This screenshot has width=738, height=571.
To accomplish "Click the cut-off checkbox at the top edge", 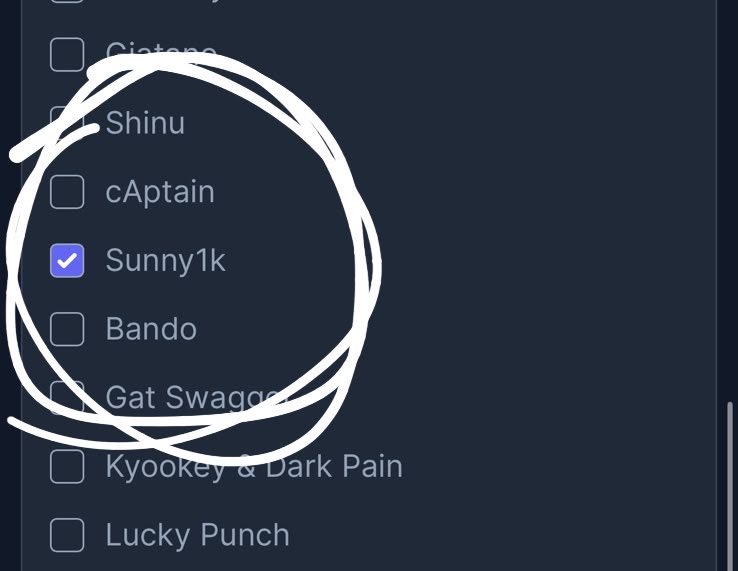I will [x=67, y=1].
